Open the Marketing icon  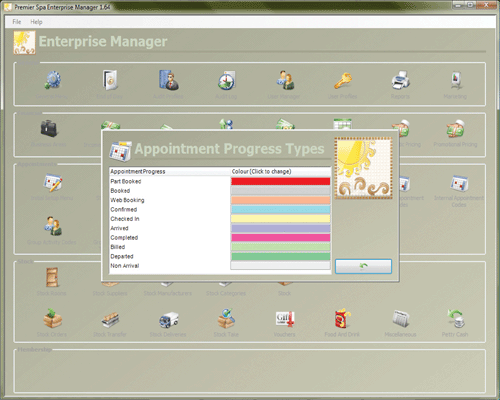(x=456, y=80)
